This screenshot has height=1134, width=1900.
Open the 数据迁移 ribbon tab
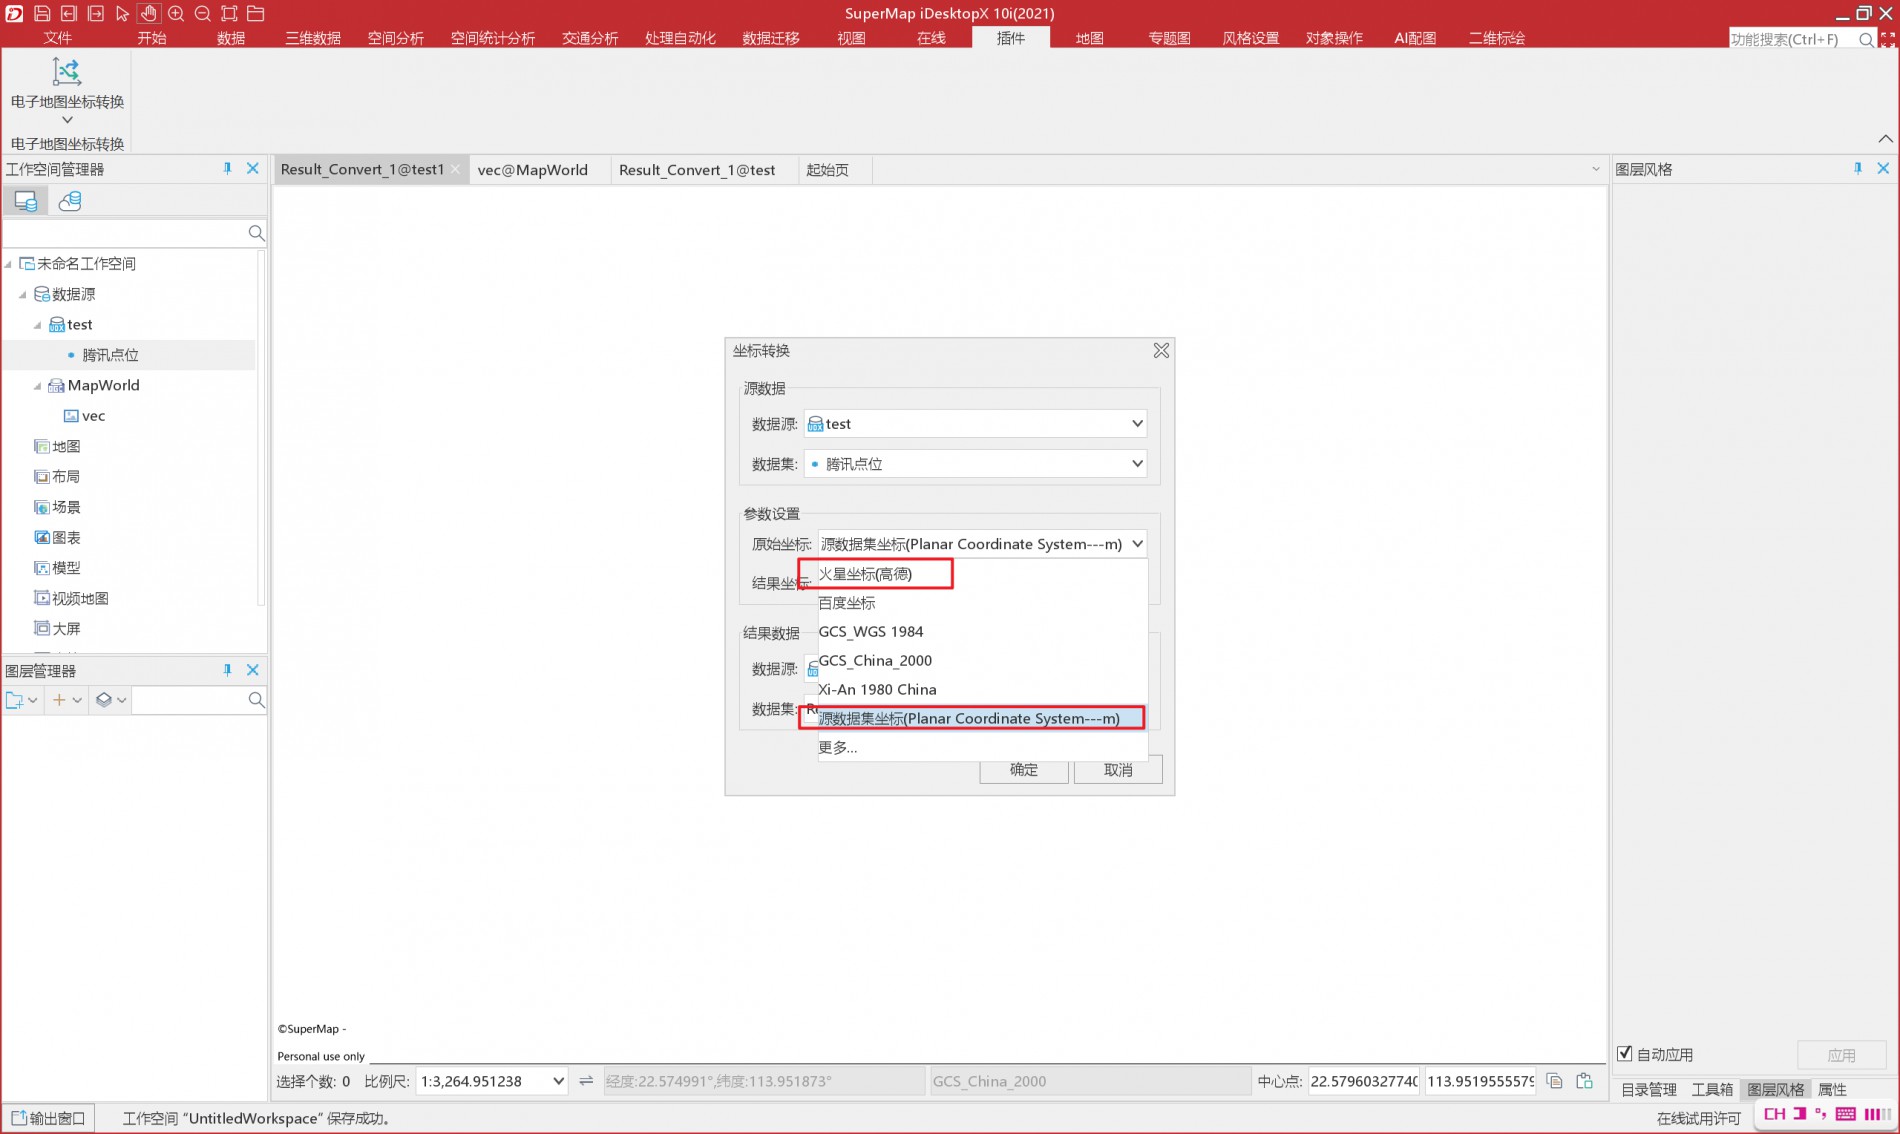point(771,38)
